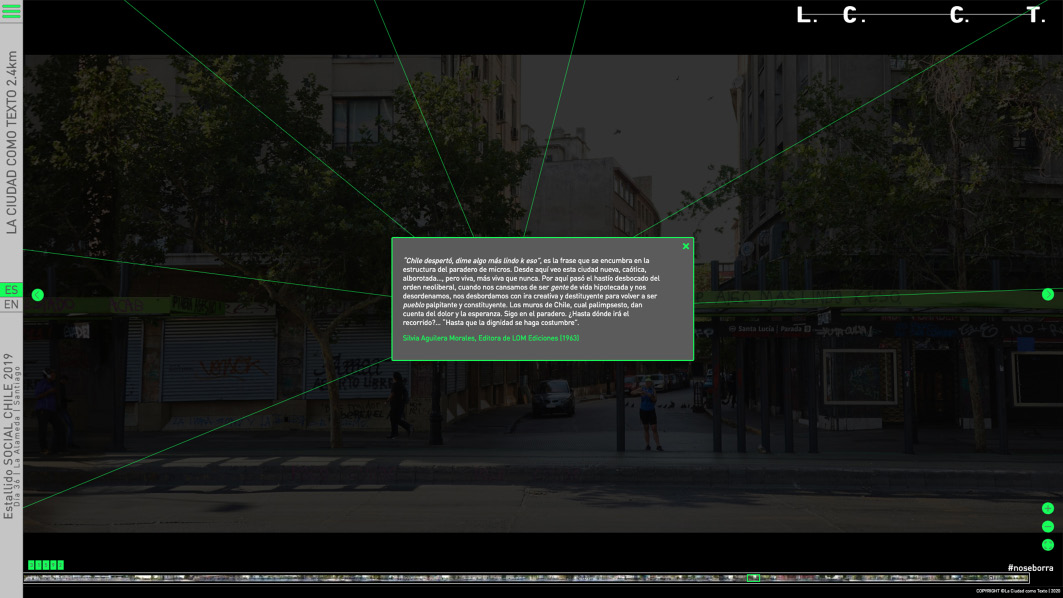Switch language to EN

click(x=11, y=305)
